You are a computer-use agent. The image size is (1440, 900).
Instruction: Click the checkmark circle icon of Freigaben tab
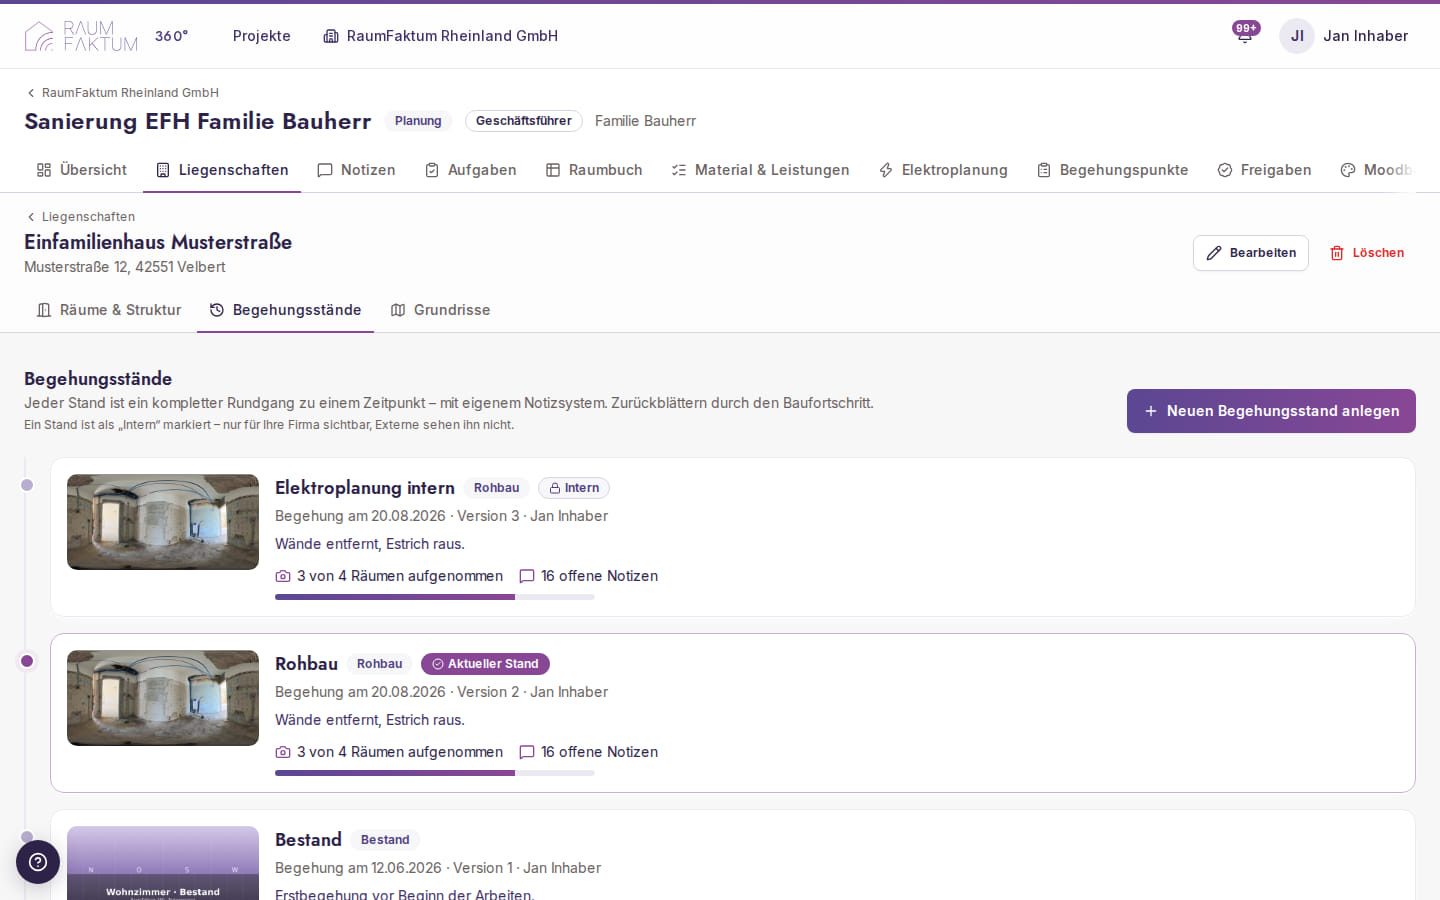click(x=1225, y=170)
